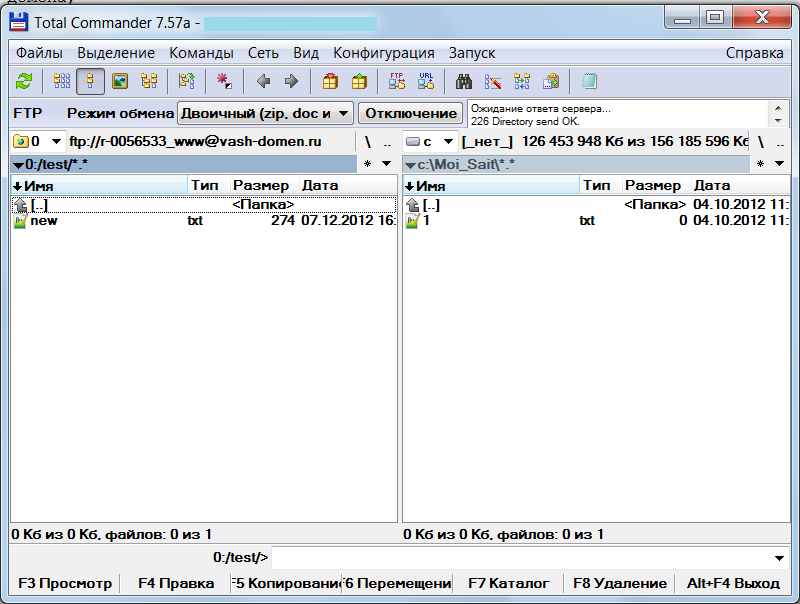Open the Notepad icon in toolbar
800x604 pixels.
pyautogui.click(x=589, y=81)
